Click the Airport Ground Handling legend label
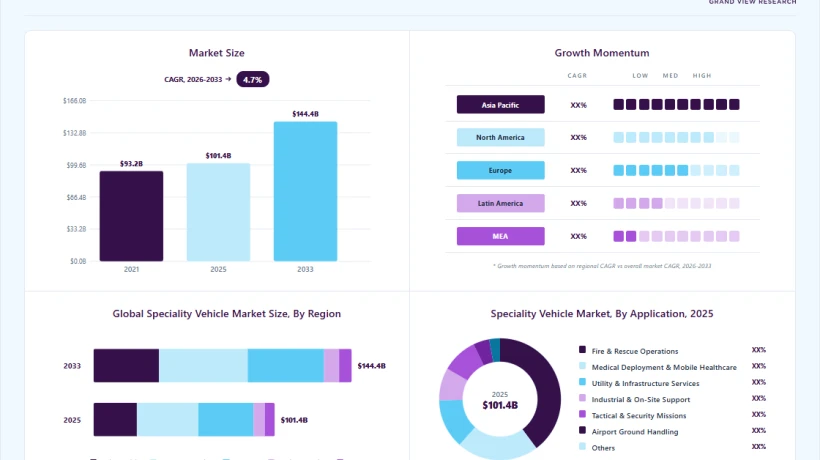Image resolution: width=820 pixels, height=460 pixels. (635, 432)
